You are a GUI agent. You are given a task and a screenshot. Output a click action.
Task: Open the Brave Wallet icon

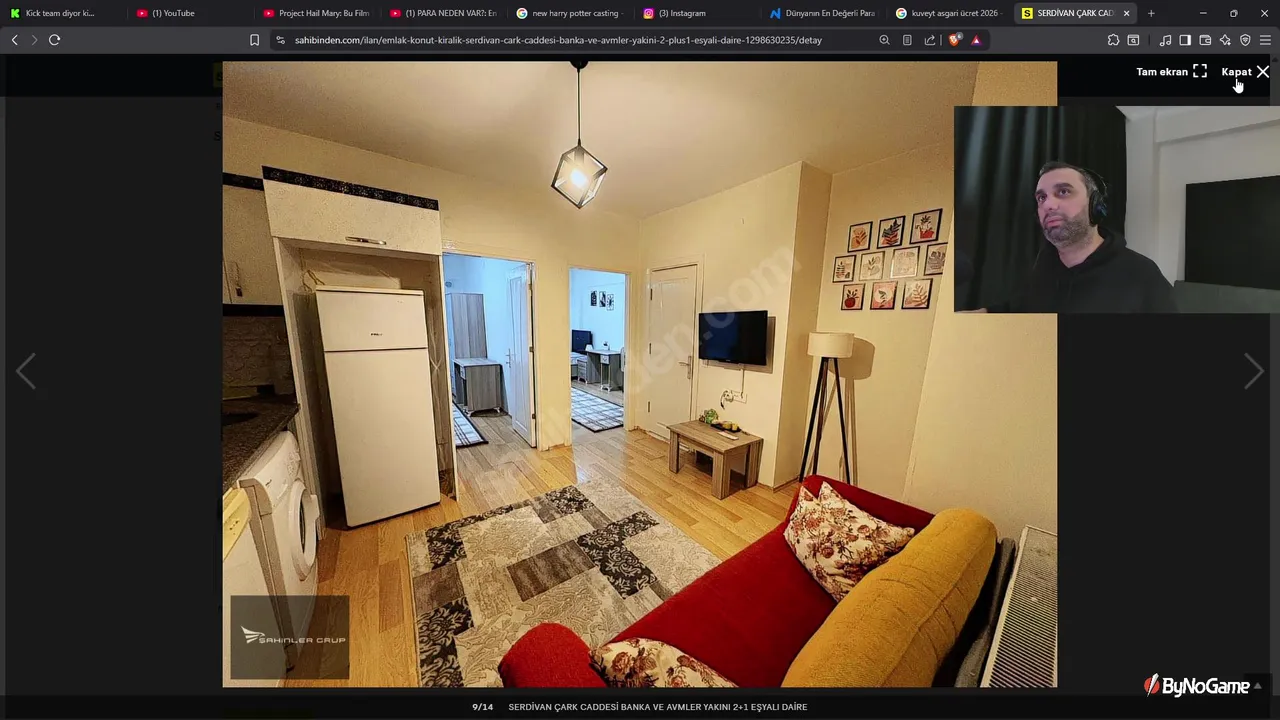pyautogui.click(x=1205, y=40)
